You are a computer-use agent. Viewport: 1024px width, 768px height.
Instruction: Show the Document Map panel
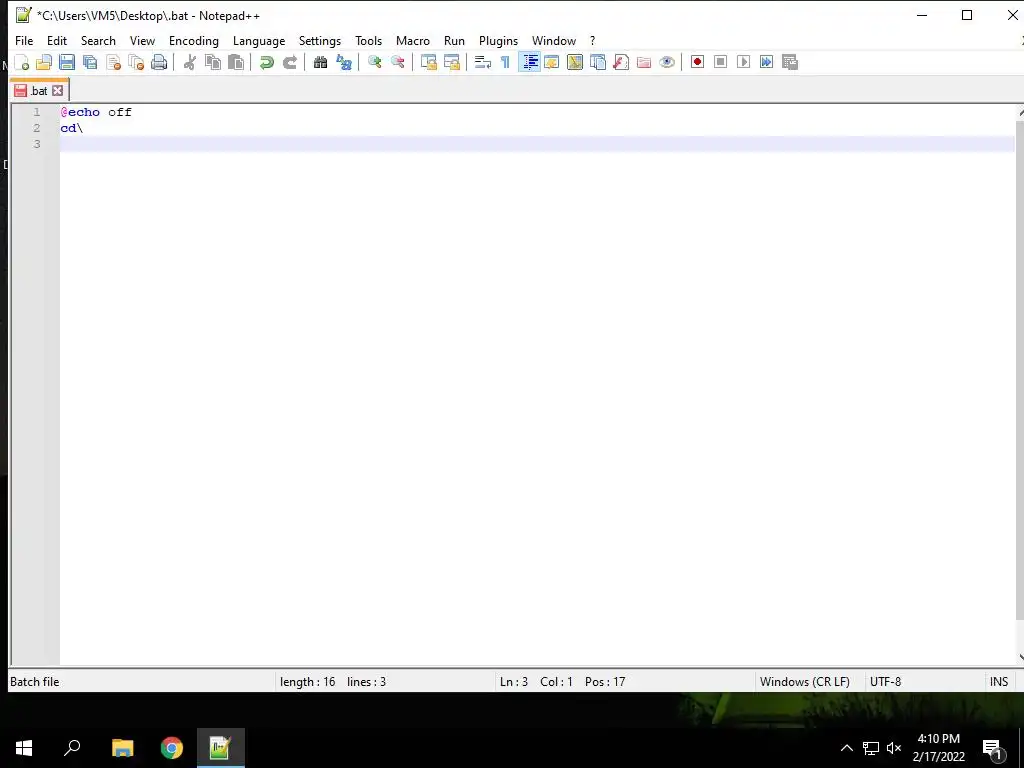click(575, 62)
